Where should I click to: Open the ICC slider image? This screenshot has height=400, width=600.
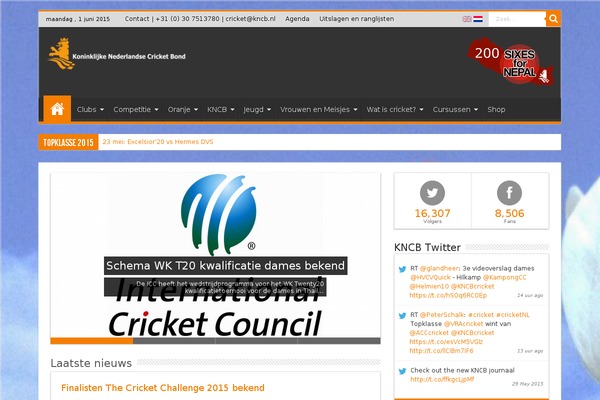[215, 255]
